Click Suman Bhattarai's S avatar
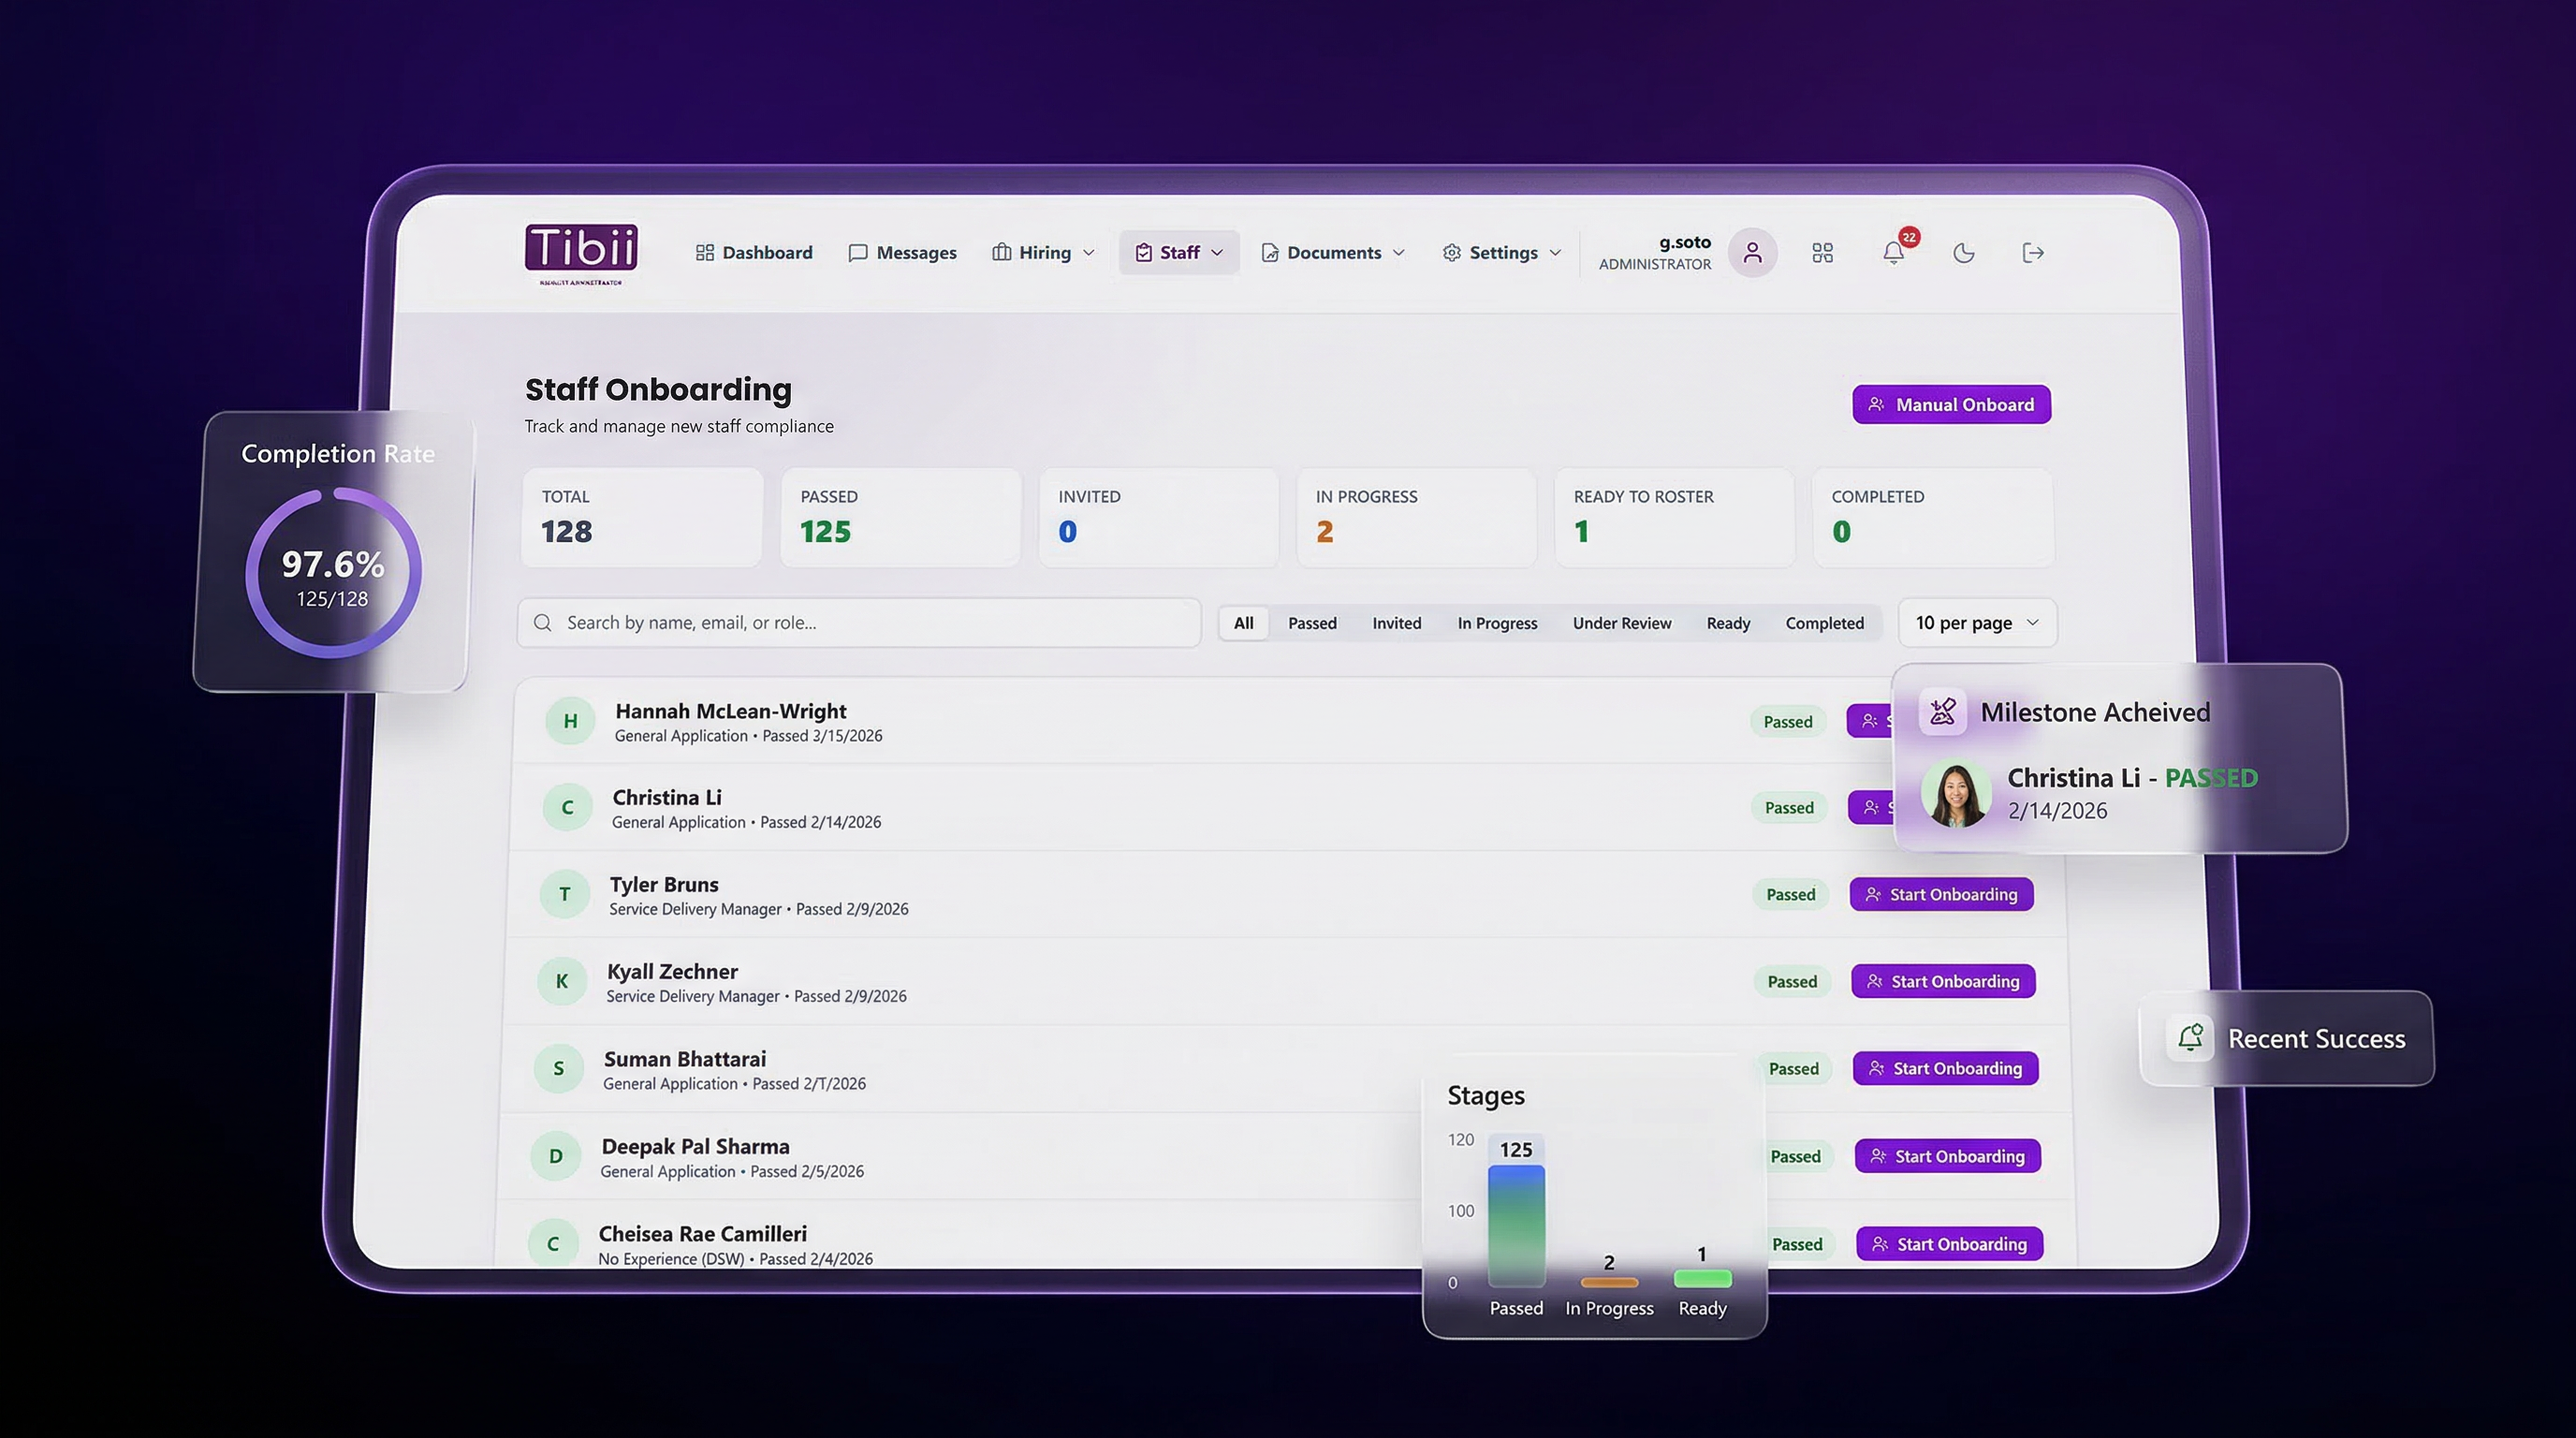 point(559,1068)
